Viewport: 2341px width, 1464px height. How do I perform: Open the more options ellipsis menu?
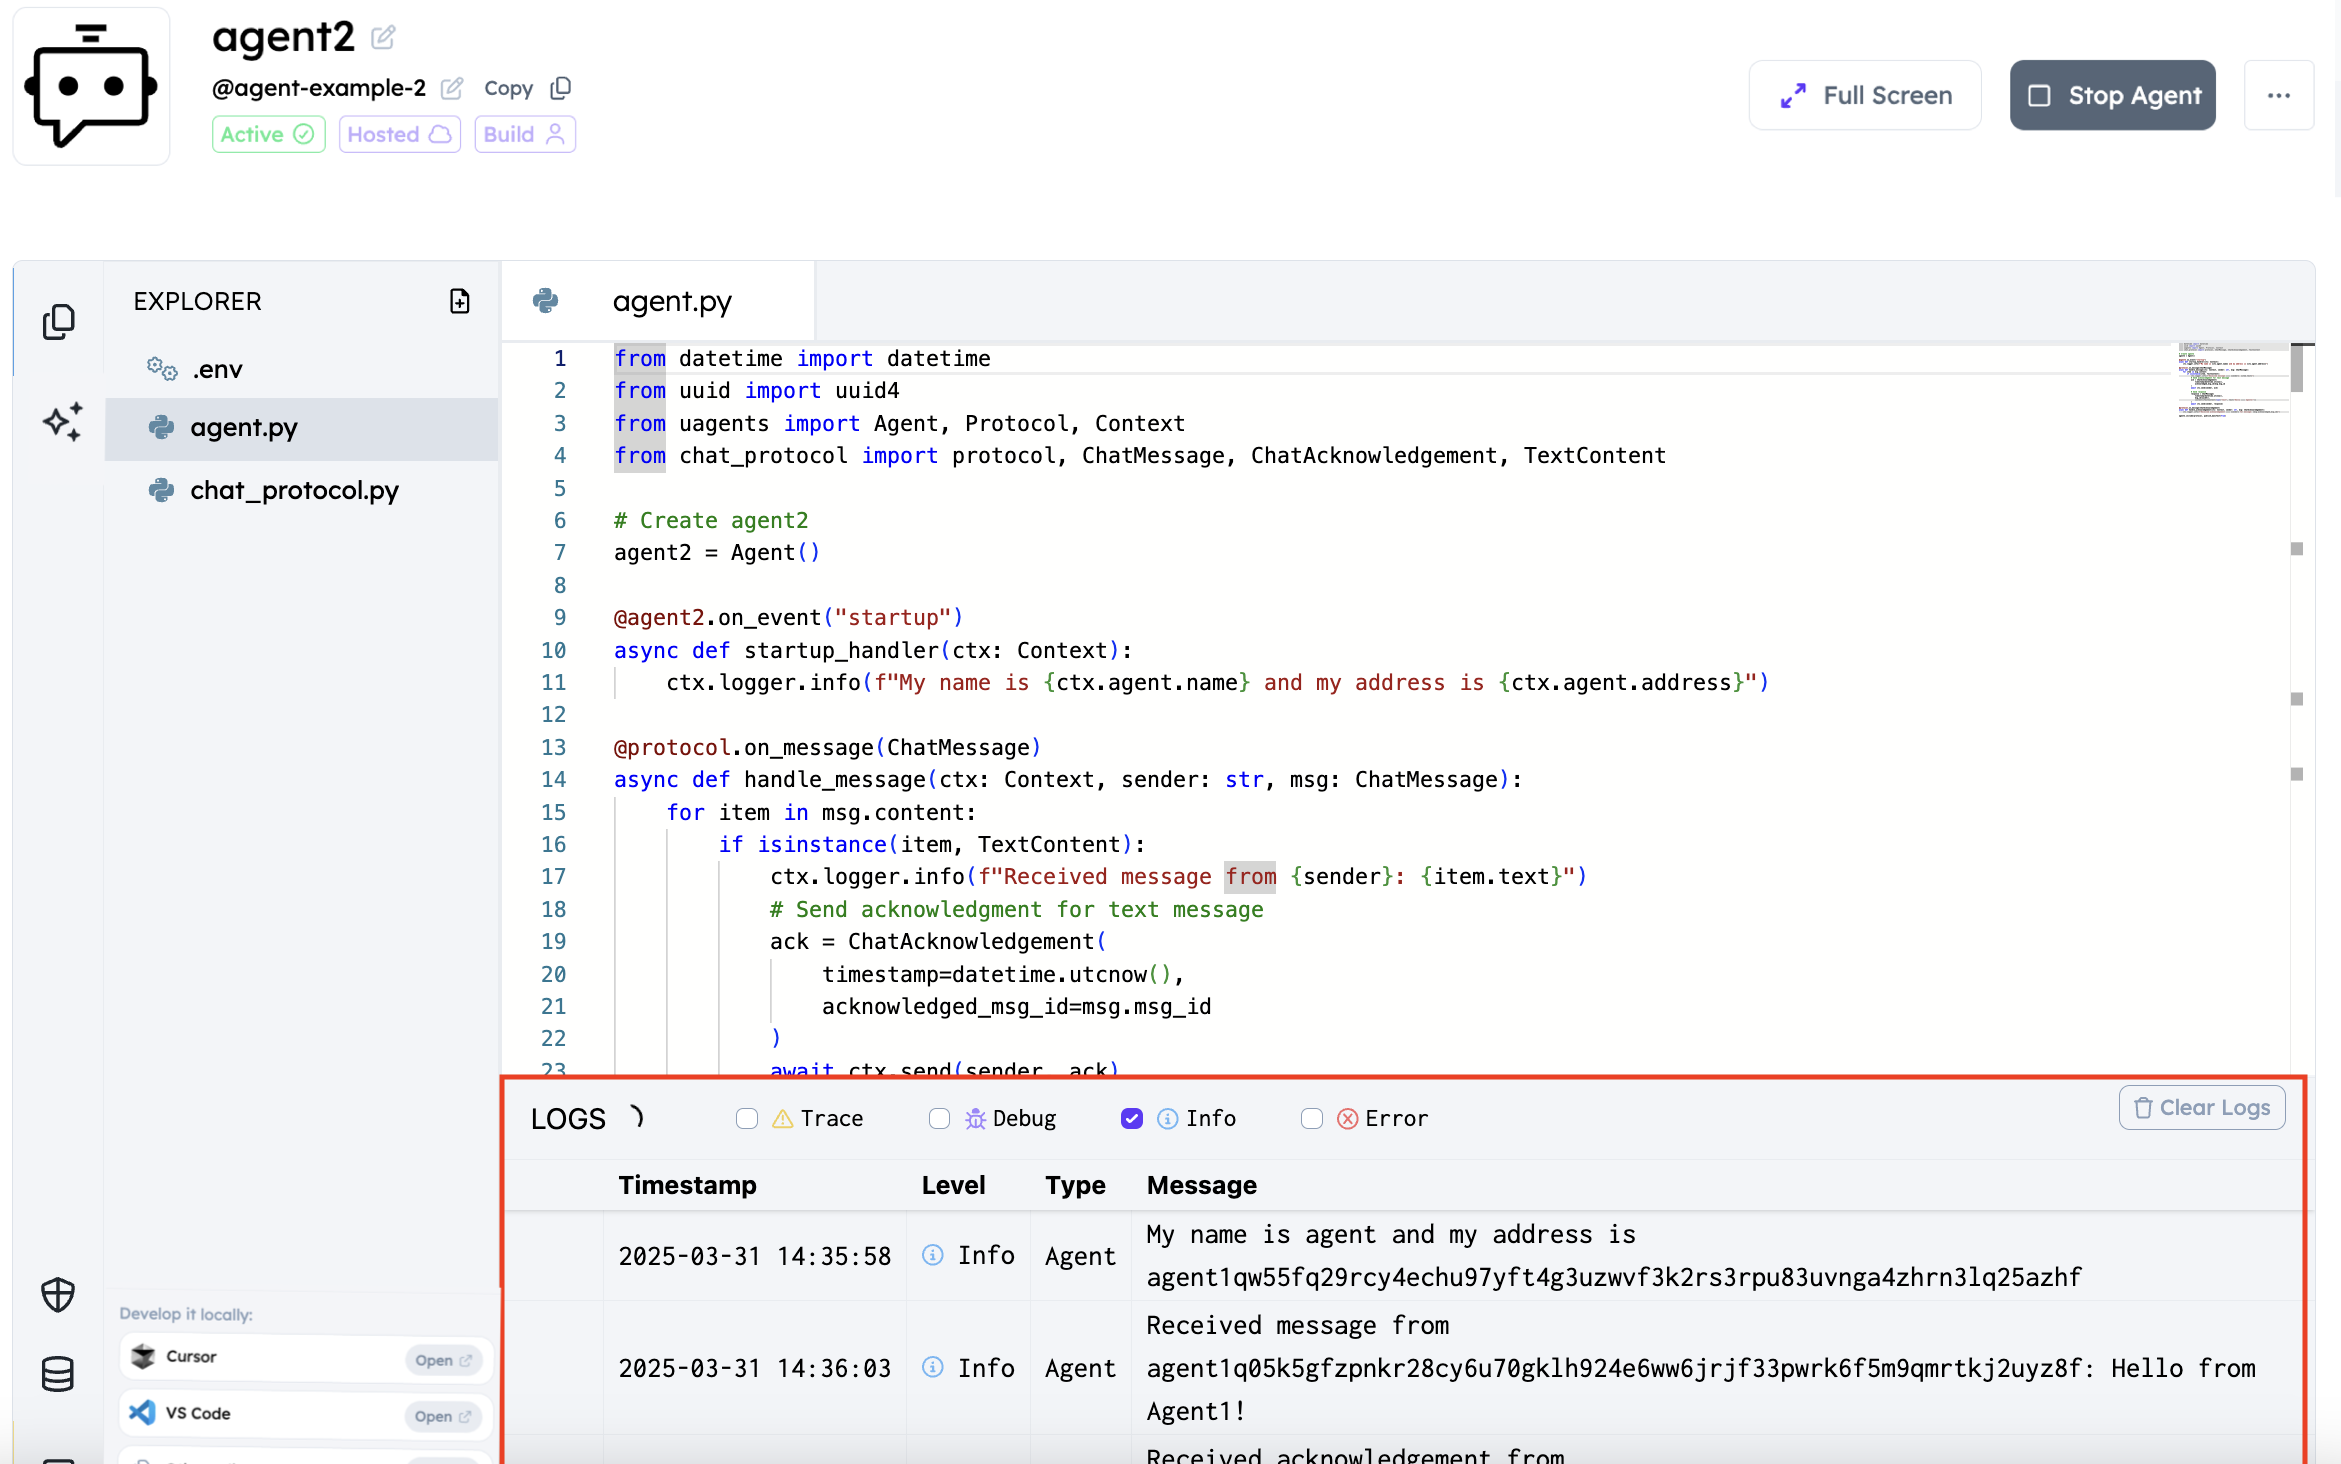pos(2279,95)
